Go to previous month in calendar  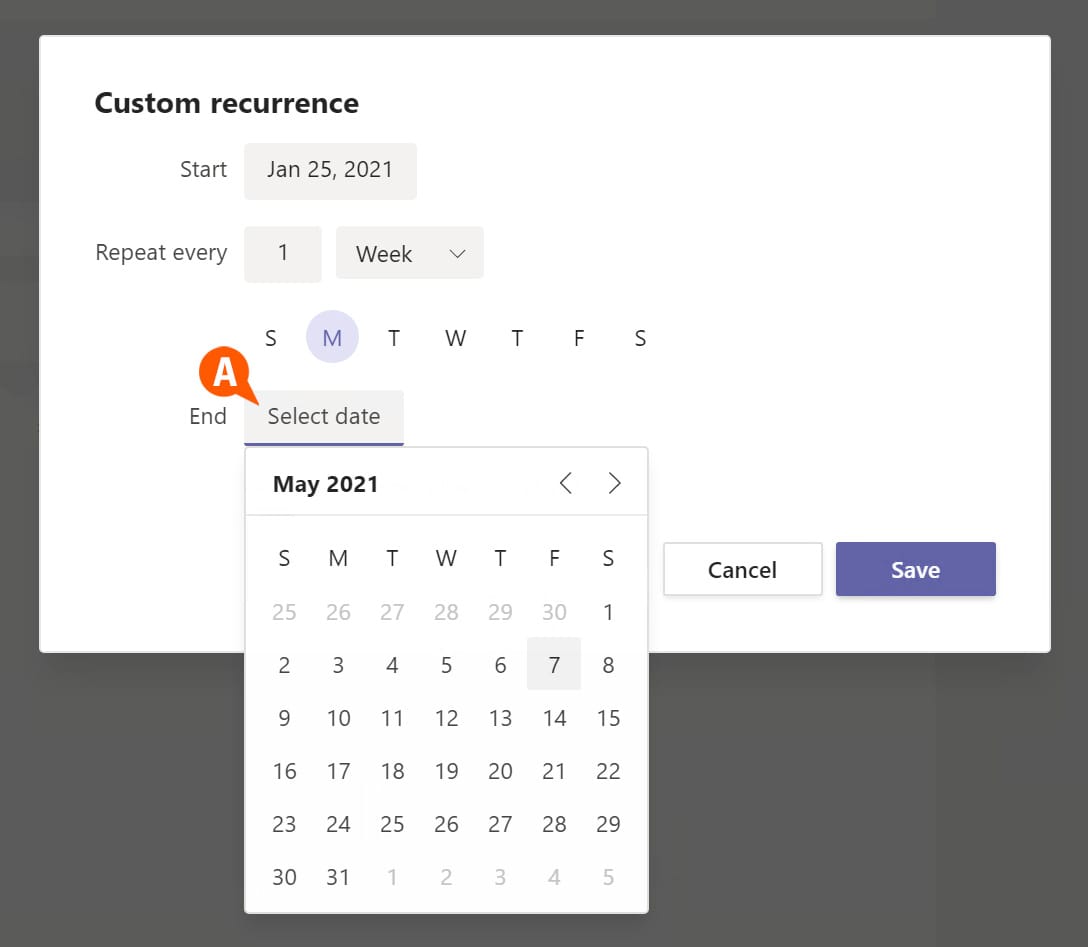pos(565,484)
